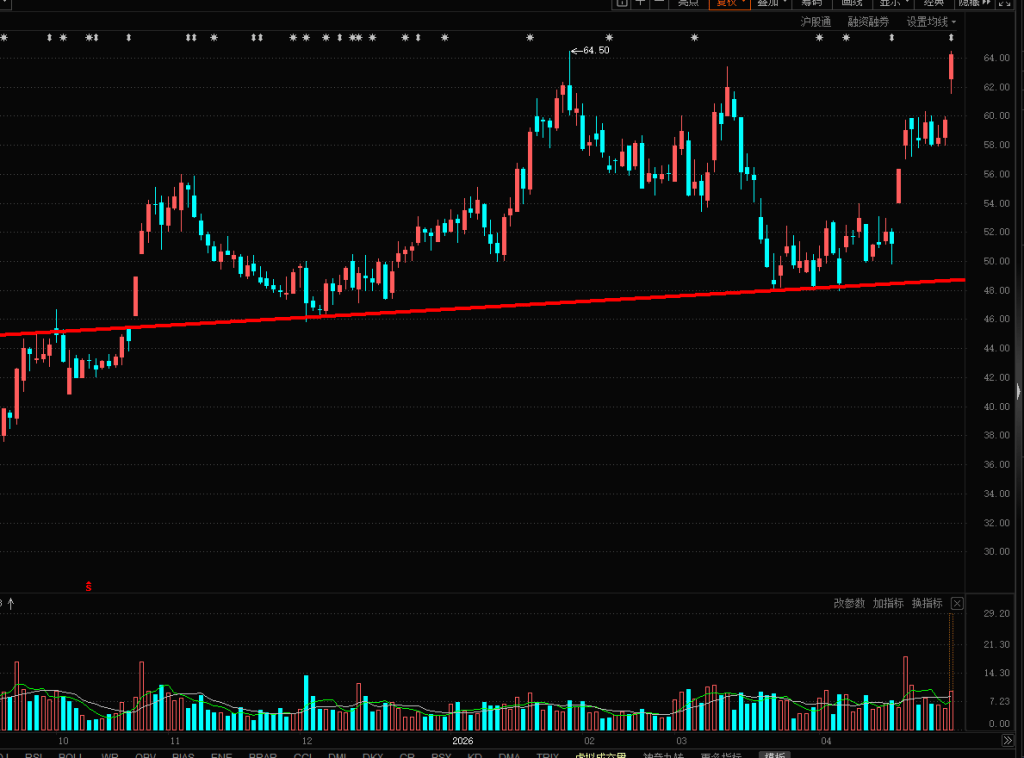1024x758 pixels.
Task: Click the red S marker below the chart
Action: (x=89, y=586)
